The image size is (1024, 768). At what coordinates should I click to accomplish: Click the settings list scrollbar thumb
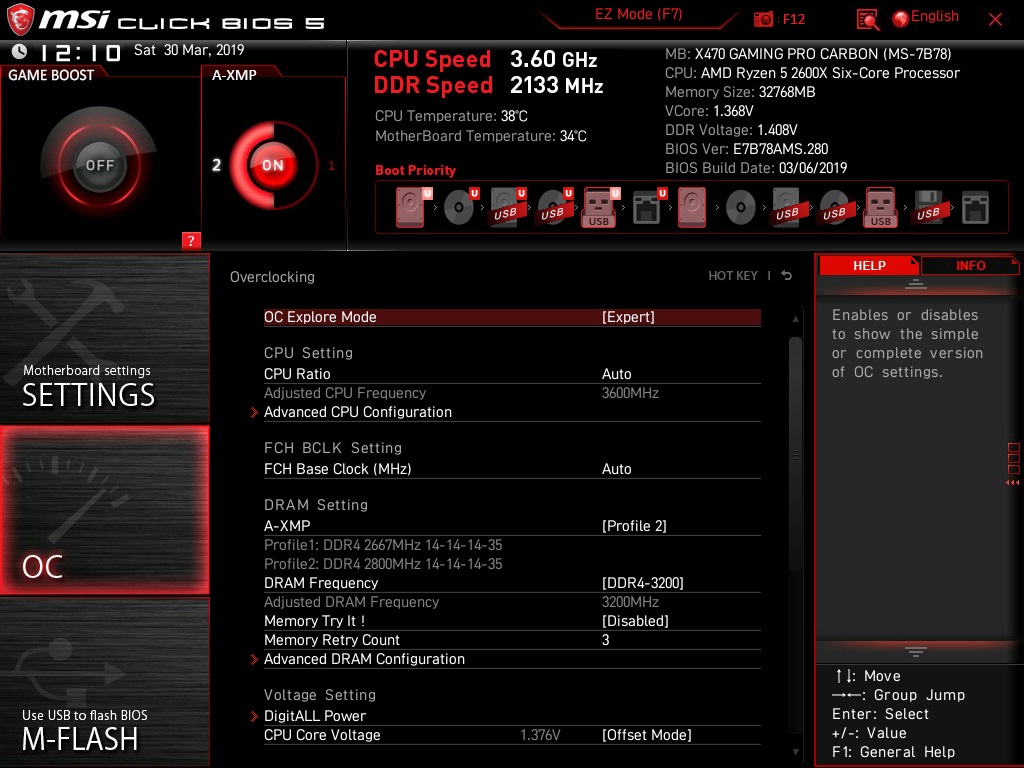[795, 454]
